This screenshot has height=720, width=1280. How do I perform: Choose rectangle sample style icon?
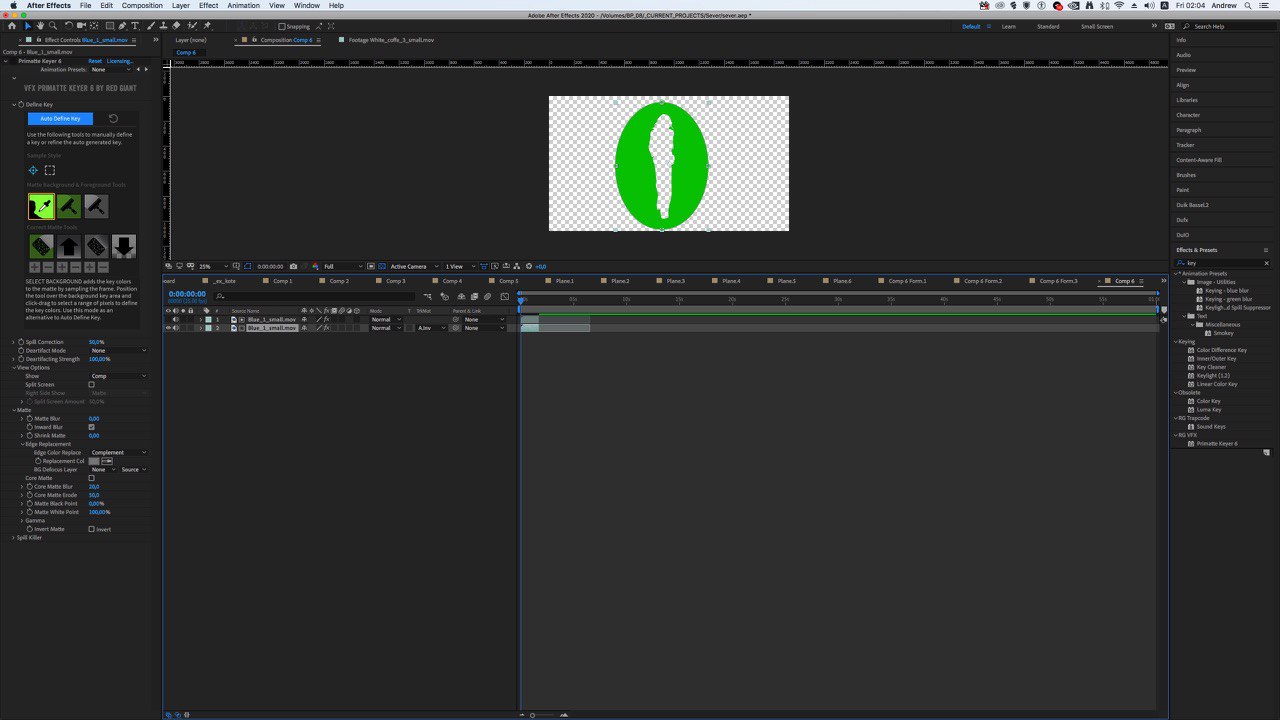pyautogui.click(x=50, y=170)
